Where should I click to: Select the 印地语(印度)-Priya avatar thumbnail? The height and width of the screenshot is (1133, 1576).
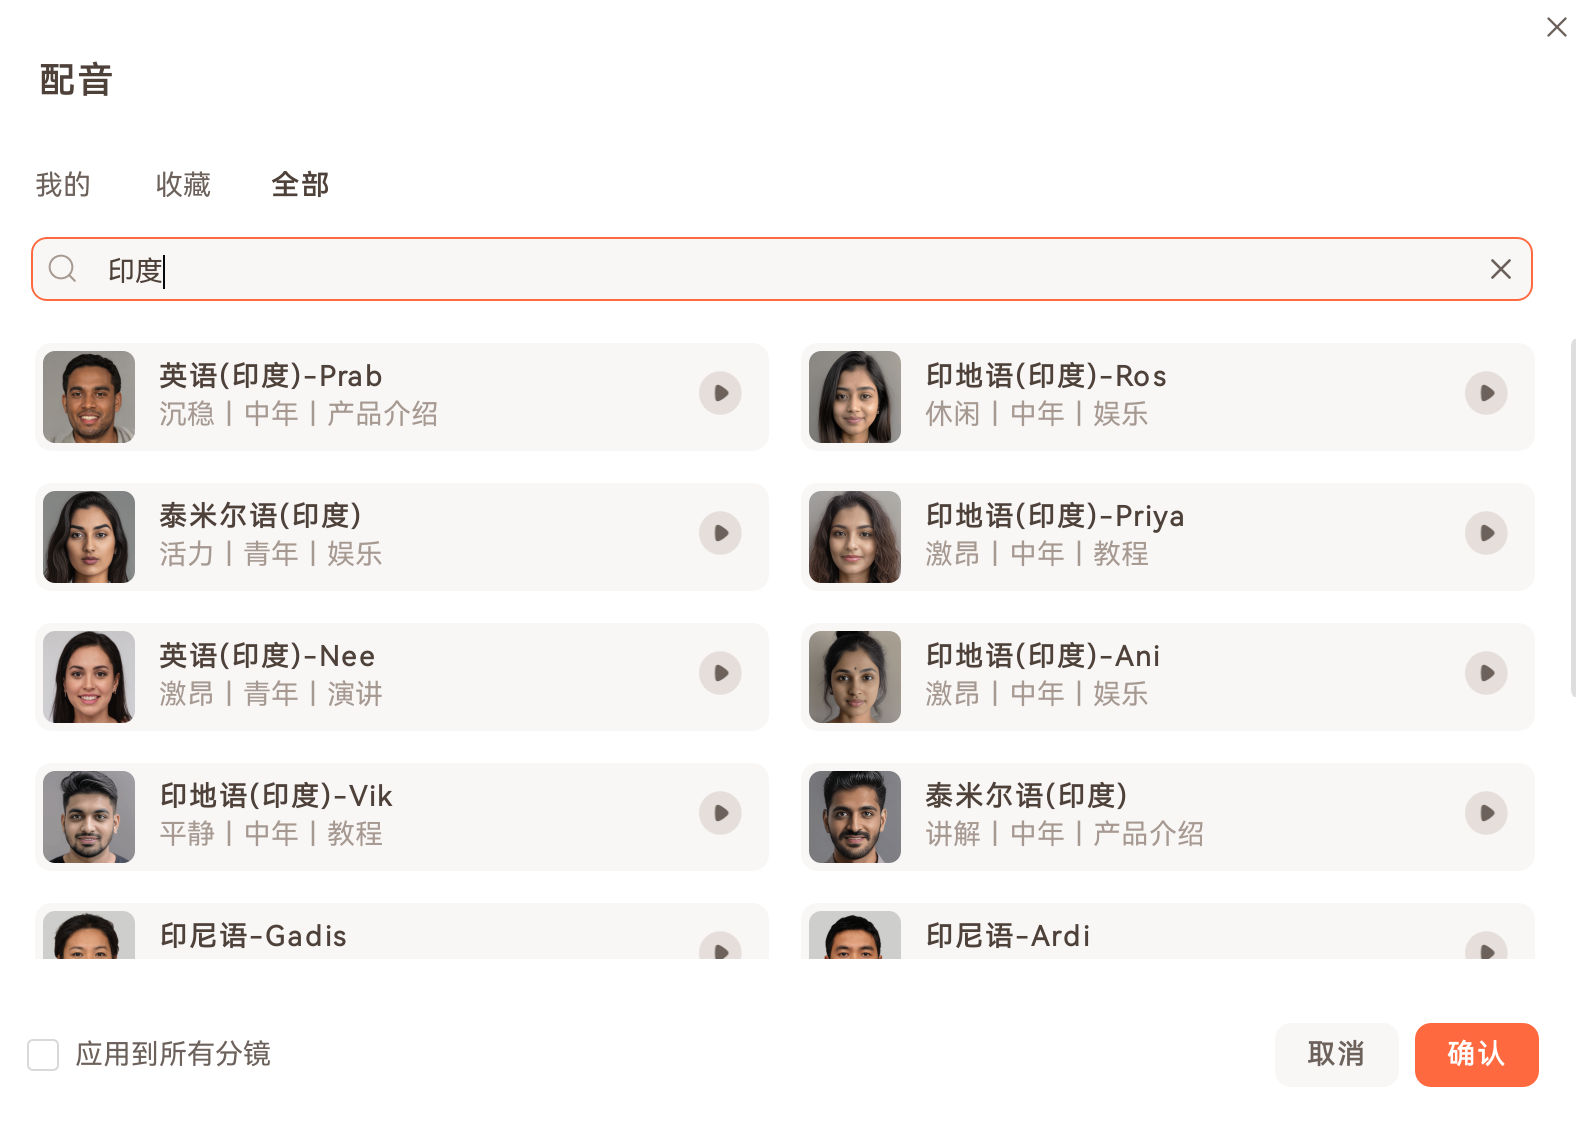click(855, 537)
